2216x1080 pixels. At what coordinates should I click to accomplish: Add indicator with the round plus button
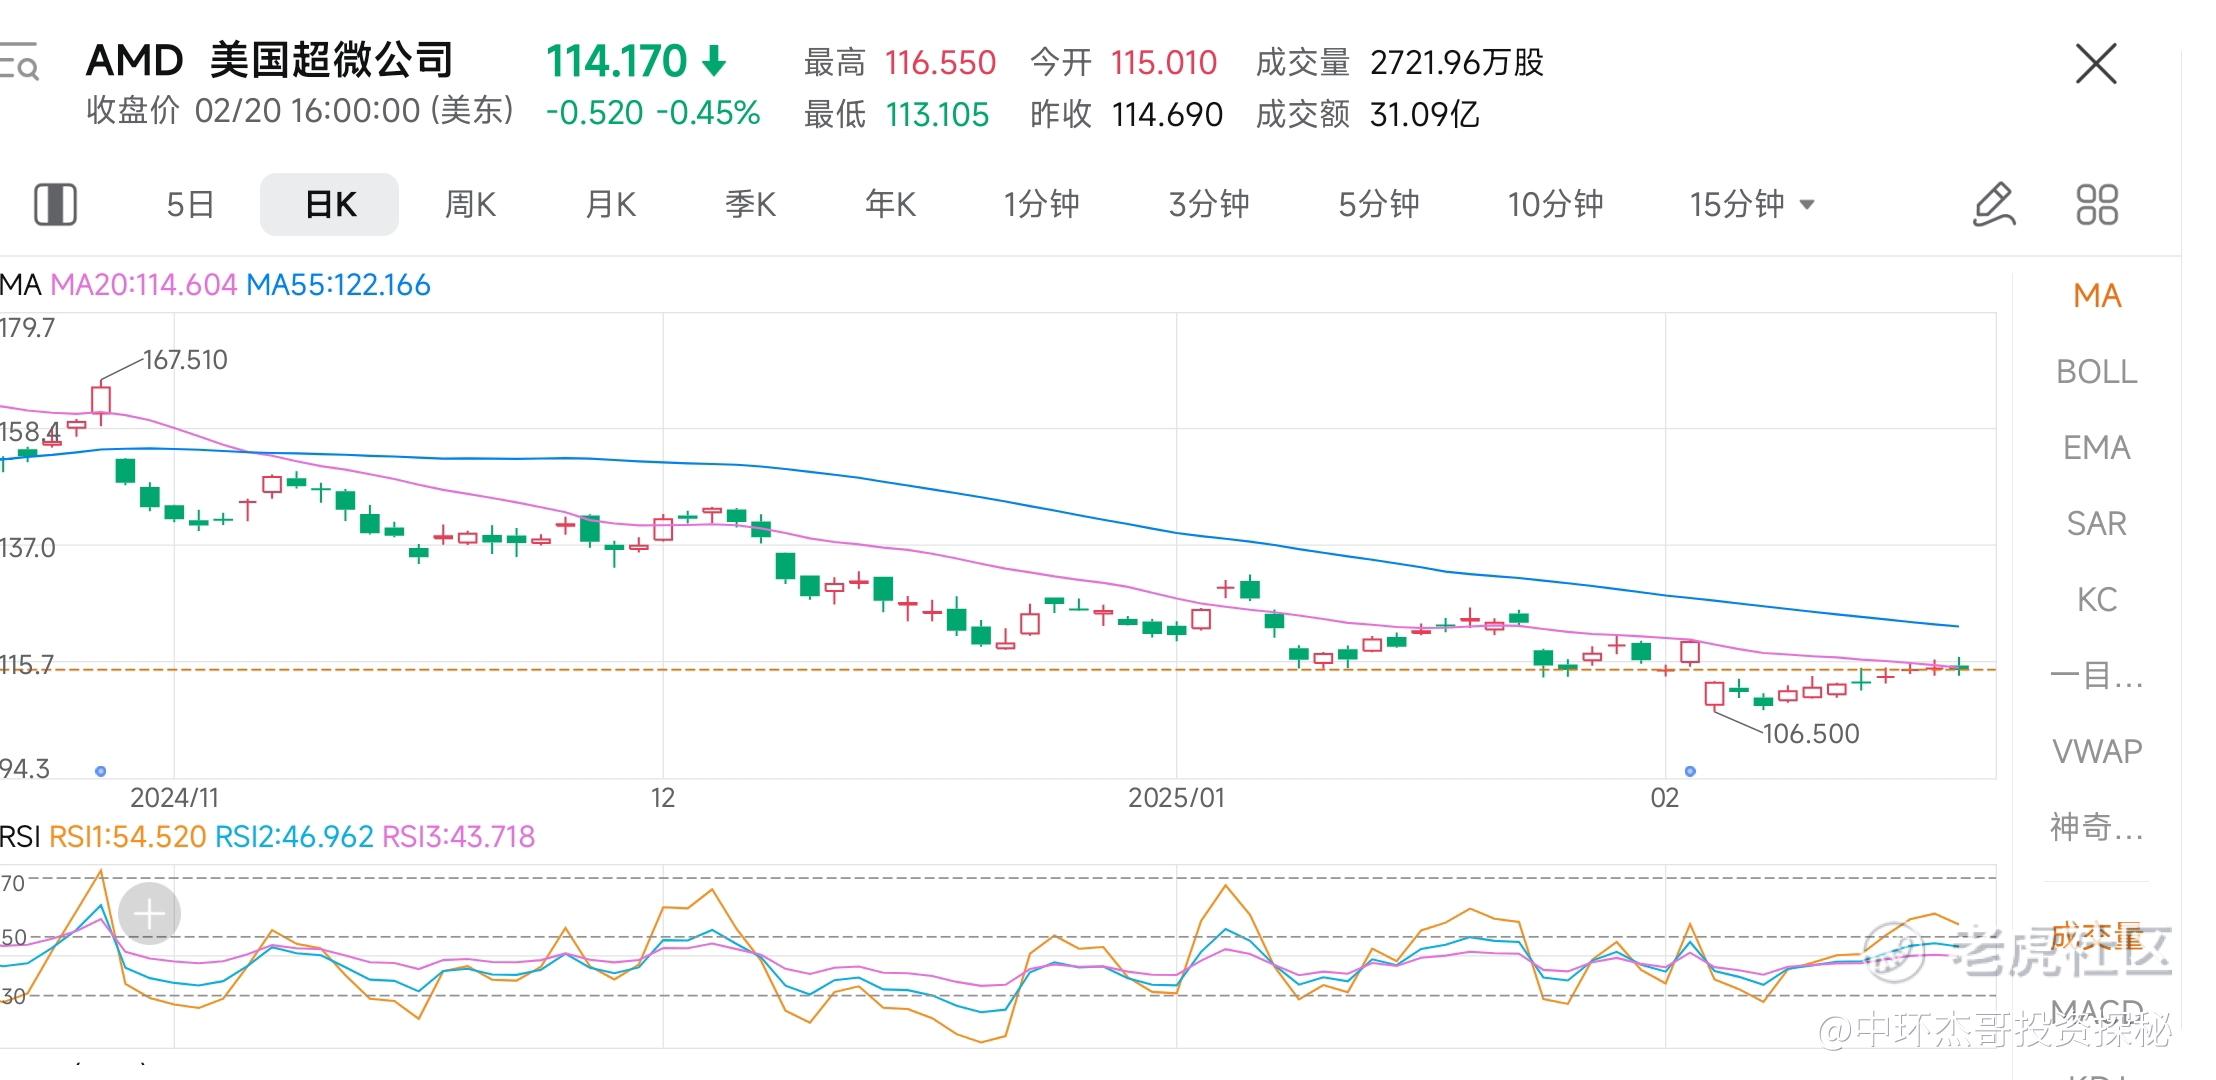[149, 914]
